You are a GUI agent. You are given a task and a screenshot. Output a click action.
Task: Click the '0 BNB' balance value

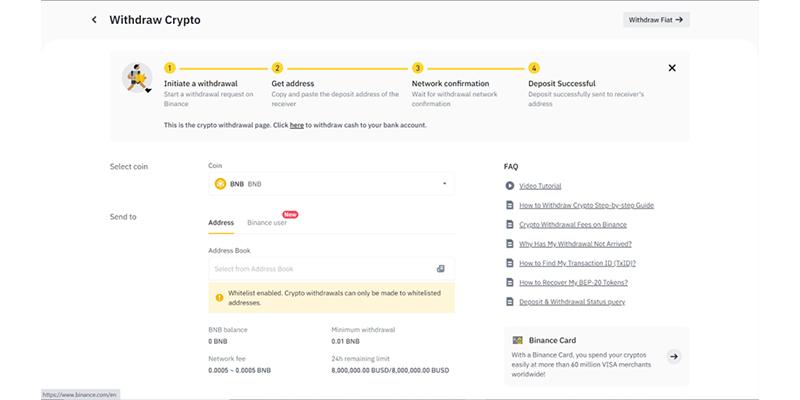pos(218,341)
